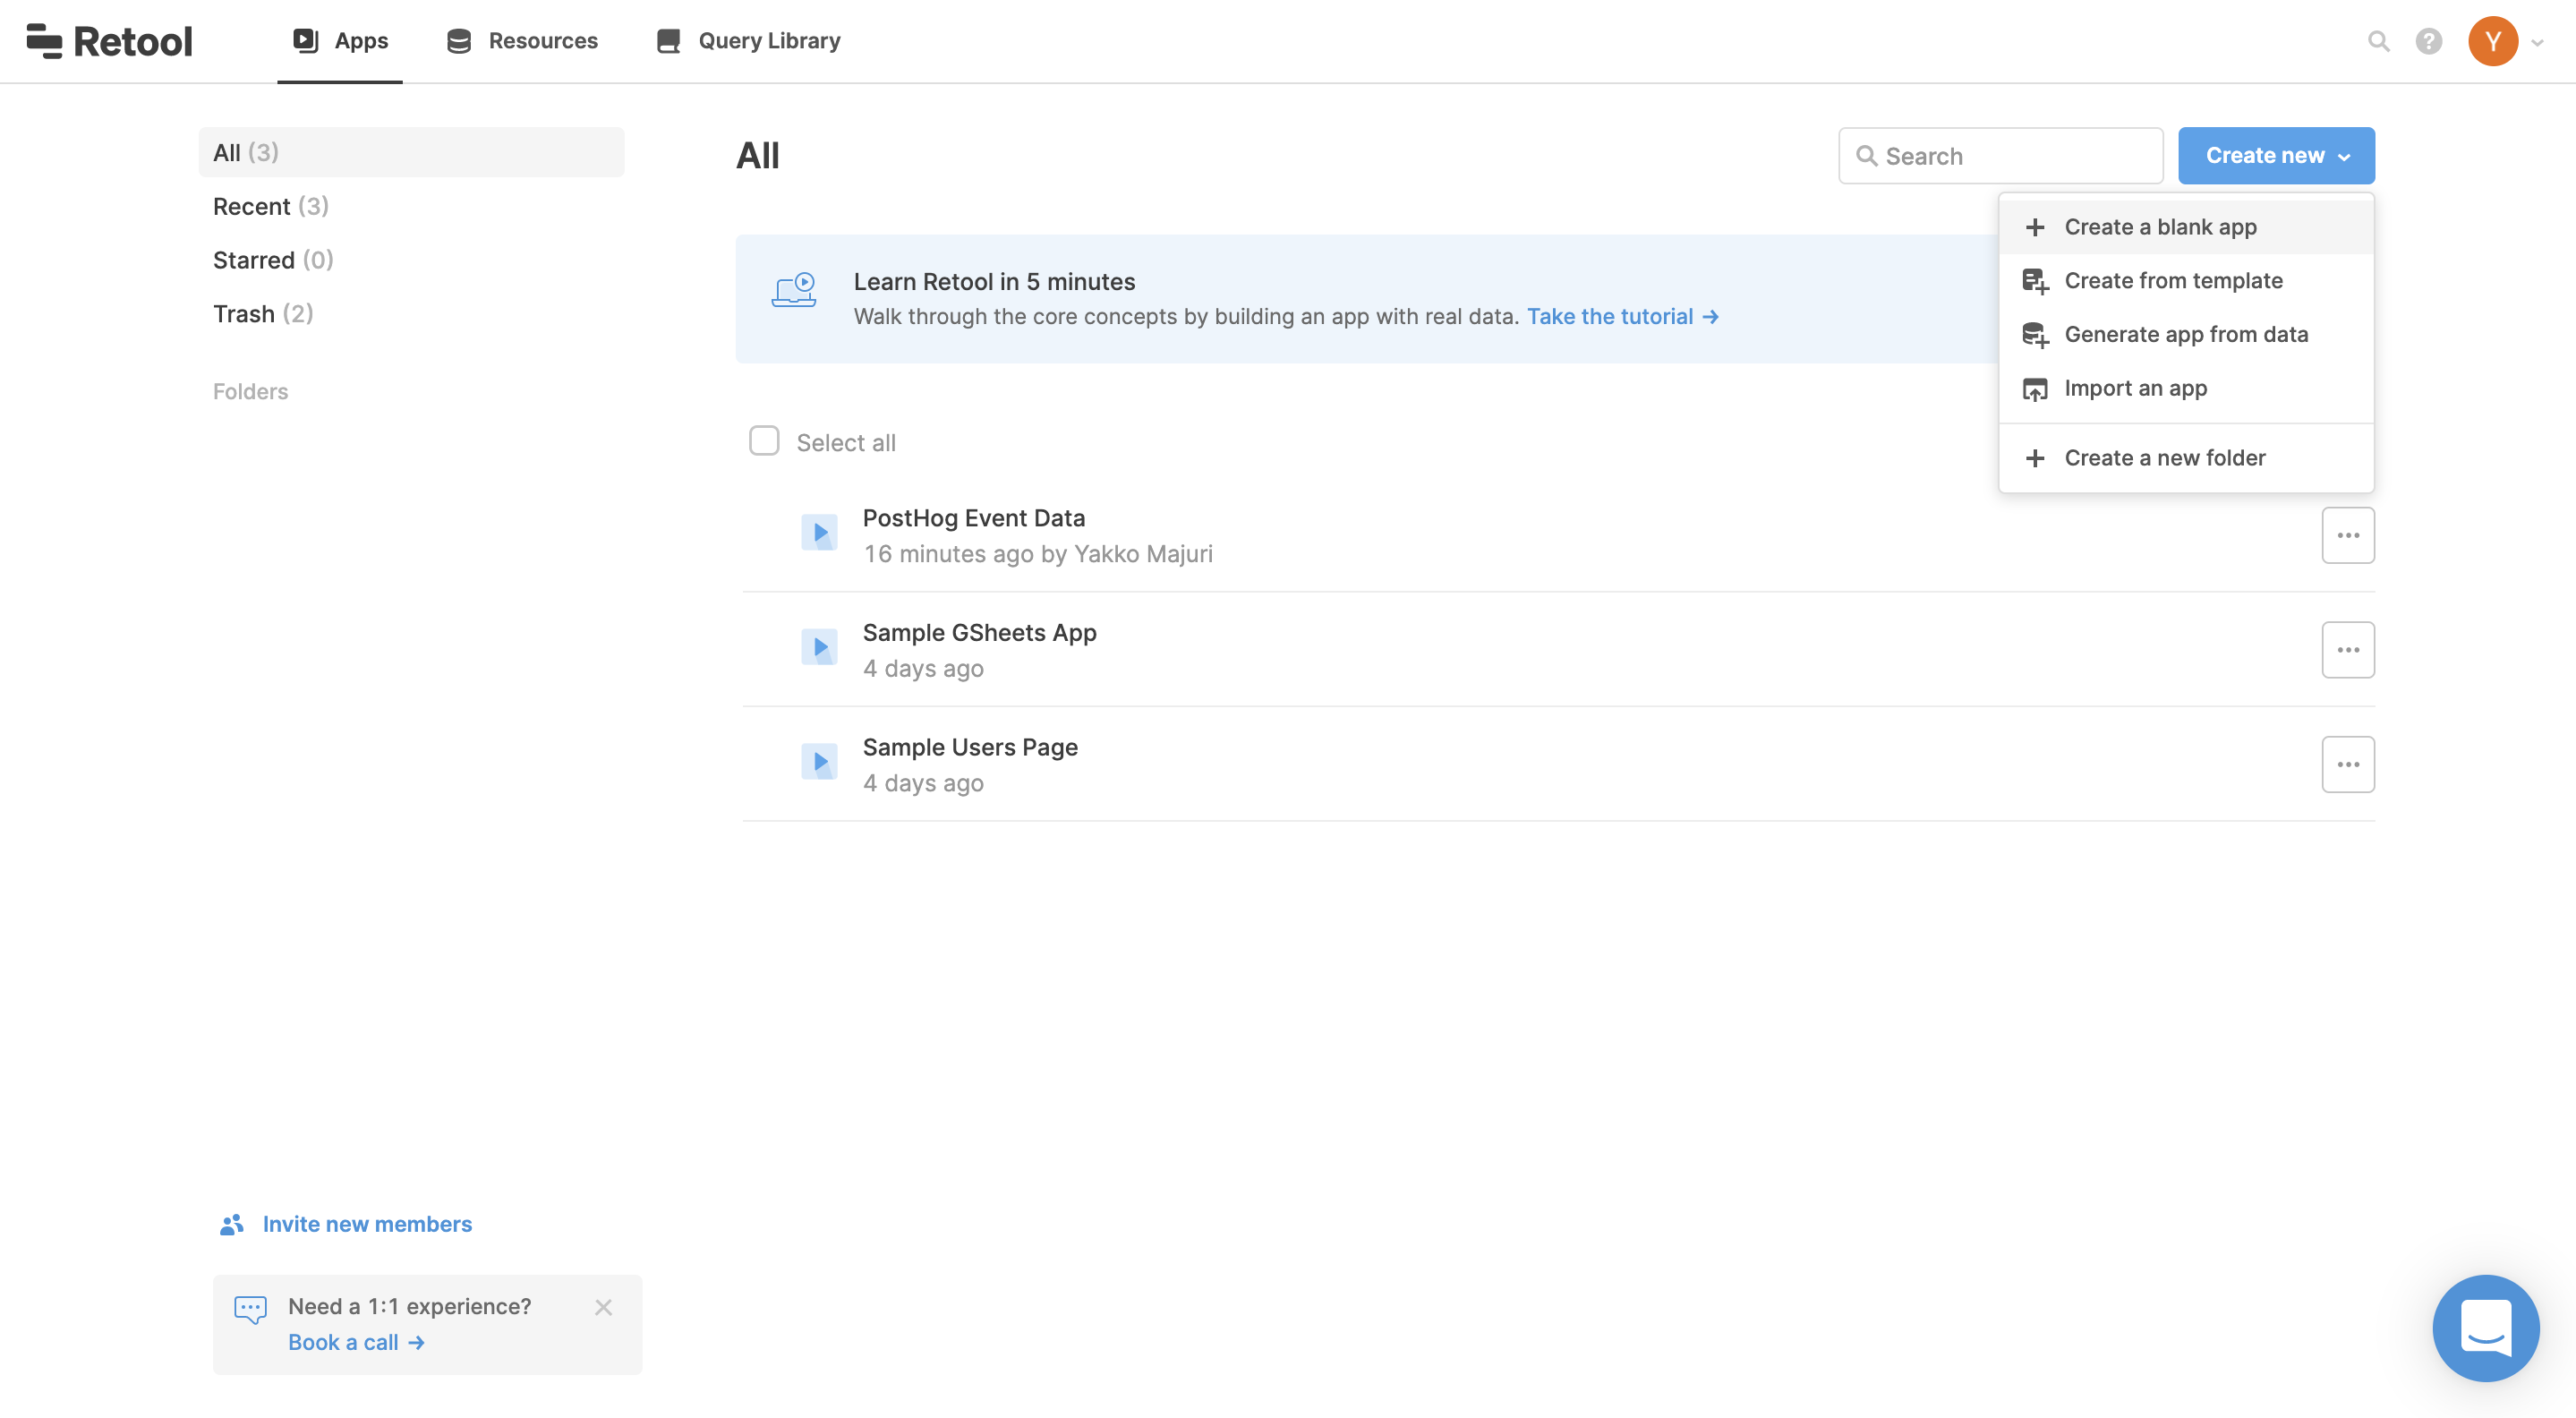The width and height of the screenshot is (2576, 1418).
Task: Click the PostHog Event Data app icon
Action: 819,533
